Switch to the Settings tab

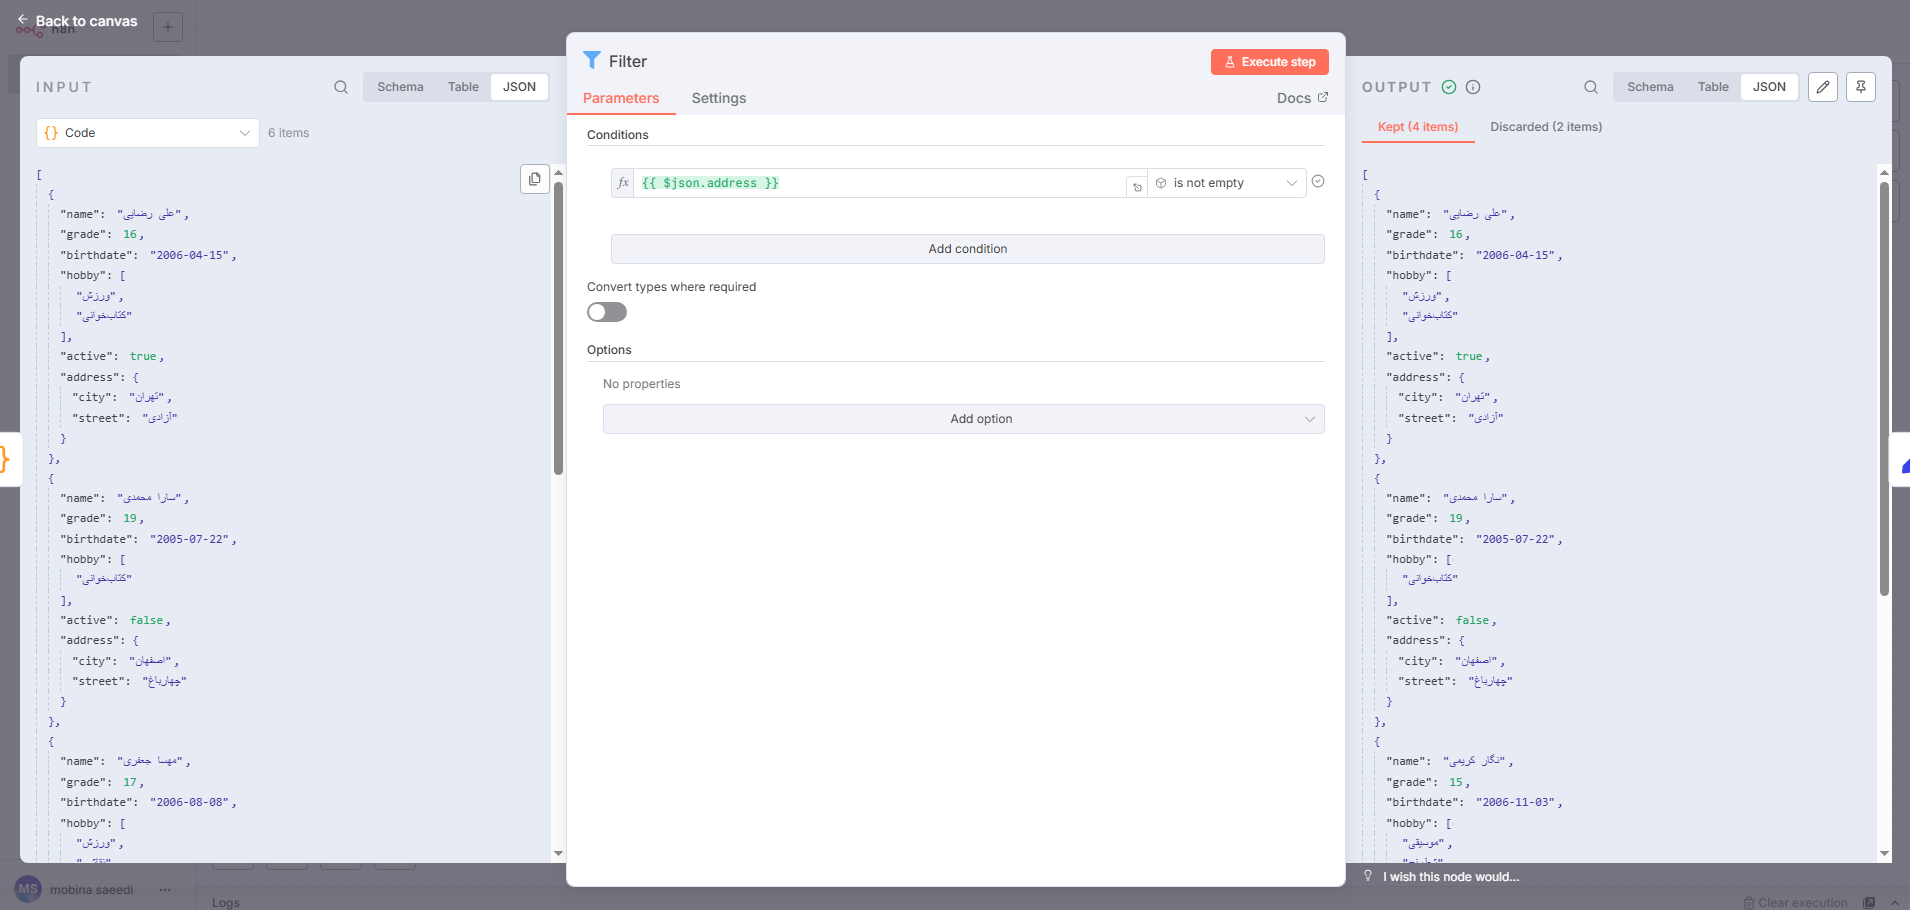pyautogui.click(x=718, y=98)
